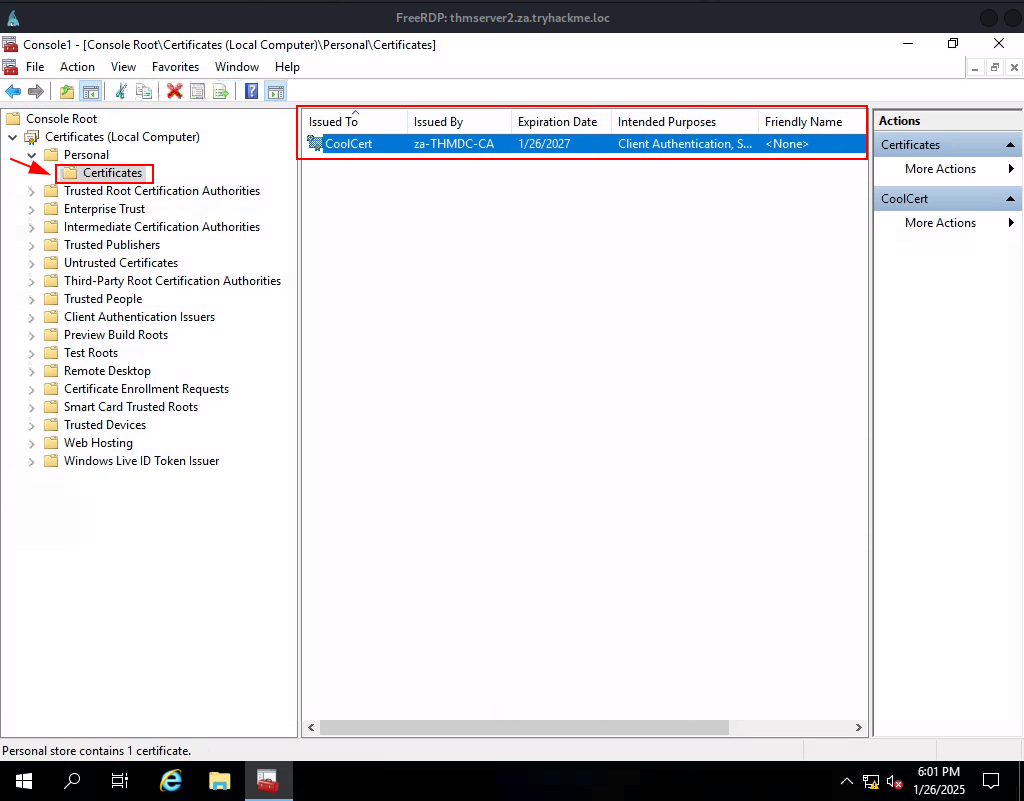Select Smart Card Trusted Roots folder
Image resolution: width=1024 pixels, height=801 pixels.
(x=131, y=407)
